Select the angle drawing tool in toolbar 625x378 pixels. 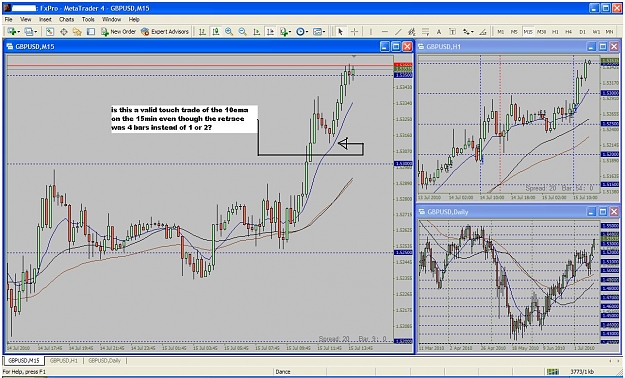pyautogui.click(x=483, y=32)
